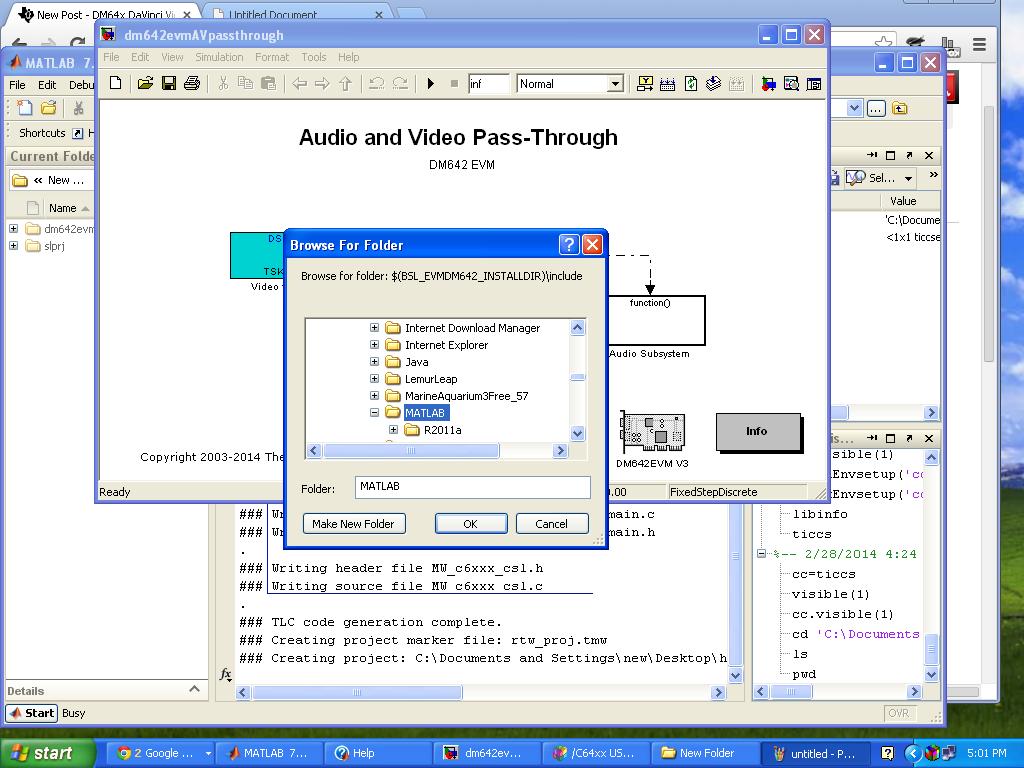This screenshot has width=1024, height=768.
Task: Open the Normal simulation mode dropdown
Action: coord(615,84)
